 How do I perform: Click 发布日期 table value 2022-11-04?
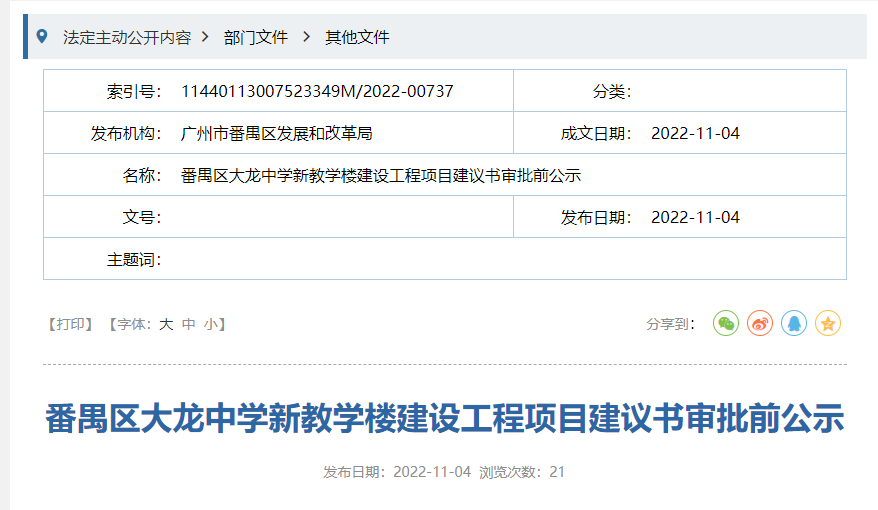pos(695,217)
